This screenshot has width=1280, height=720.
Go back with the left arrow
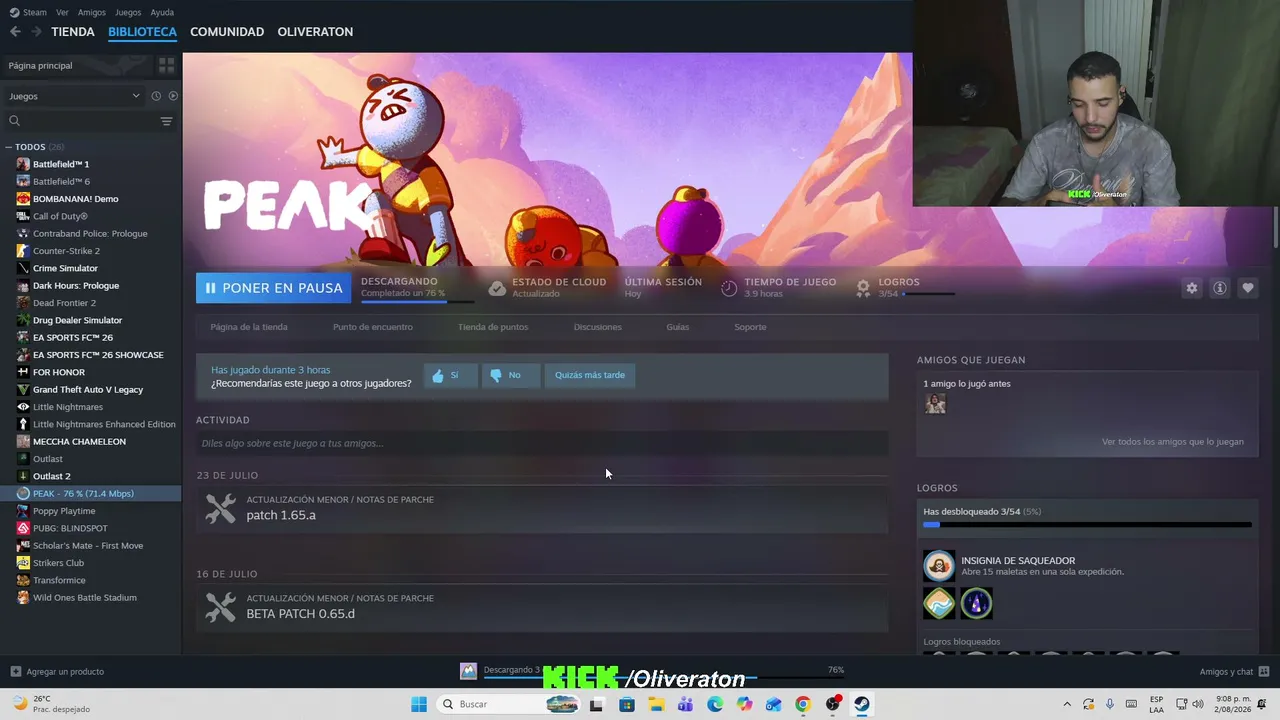[x=15, y=32]
